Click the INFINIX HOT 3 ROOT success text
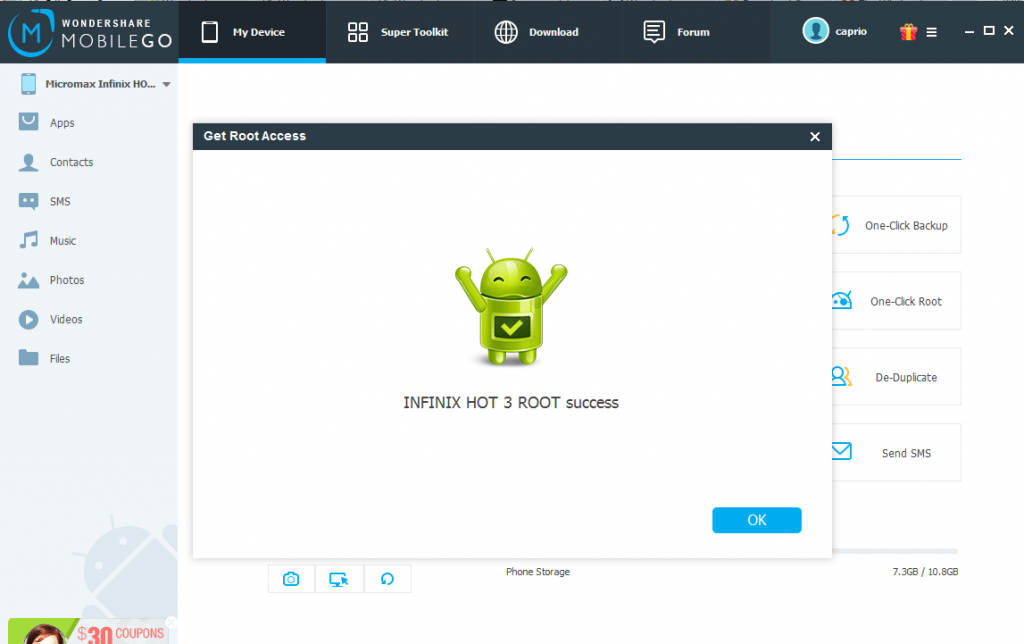 point(511,402)
